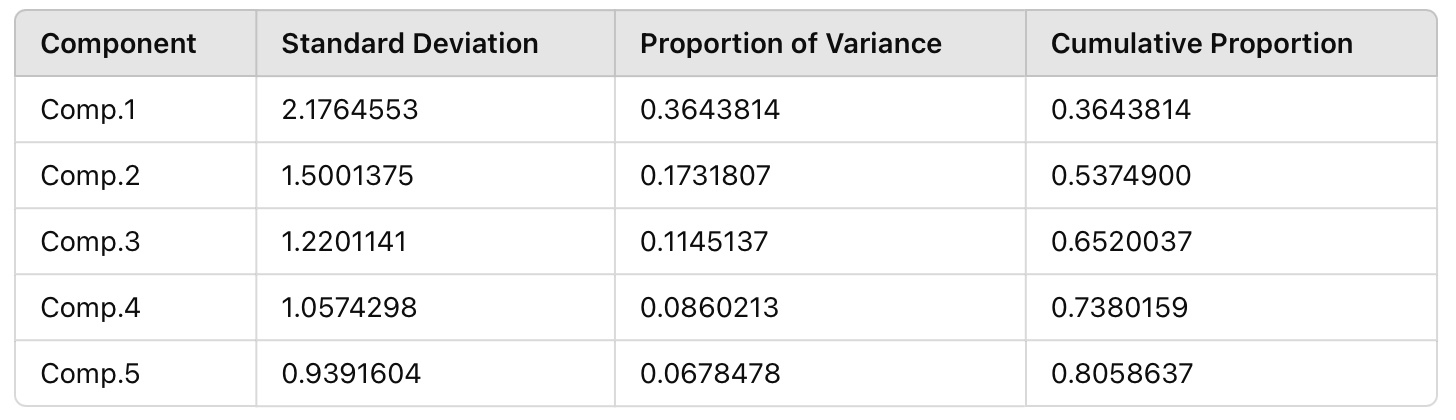Click standard deviation value 2.1764553

(x=350, y=110)
